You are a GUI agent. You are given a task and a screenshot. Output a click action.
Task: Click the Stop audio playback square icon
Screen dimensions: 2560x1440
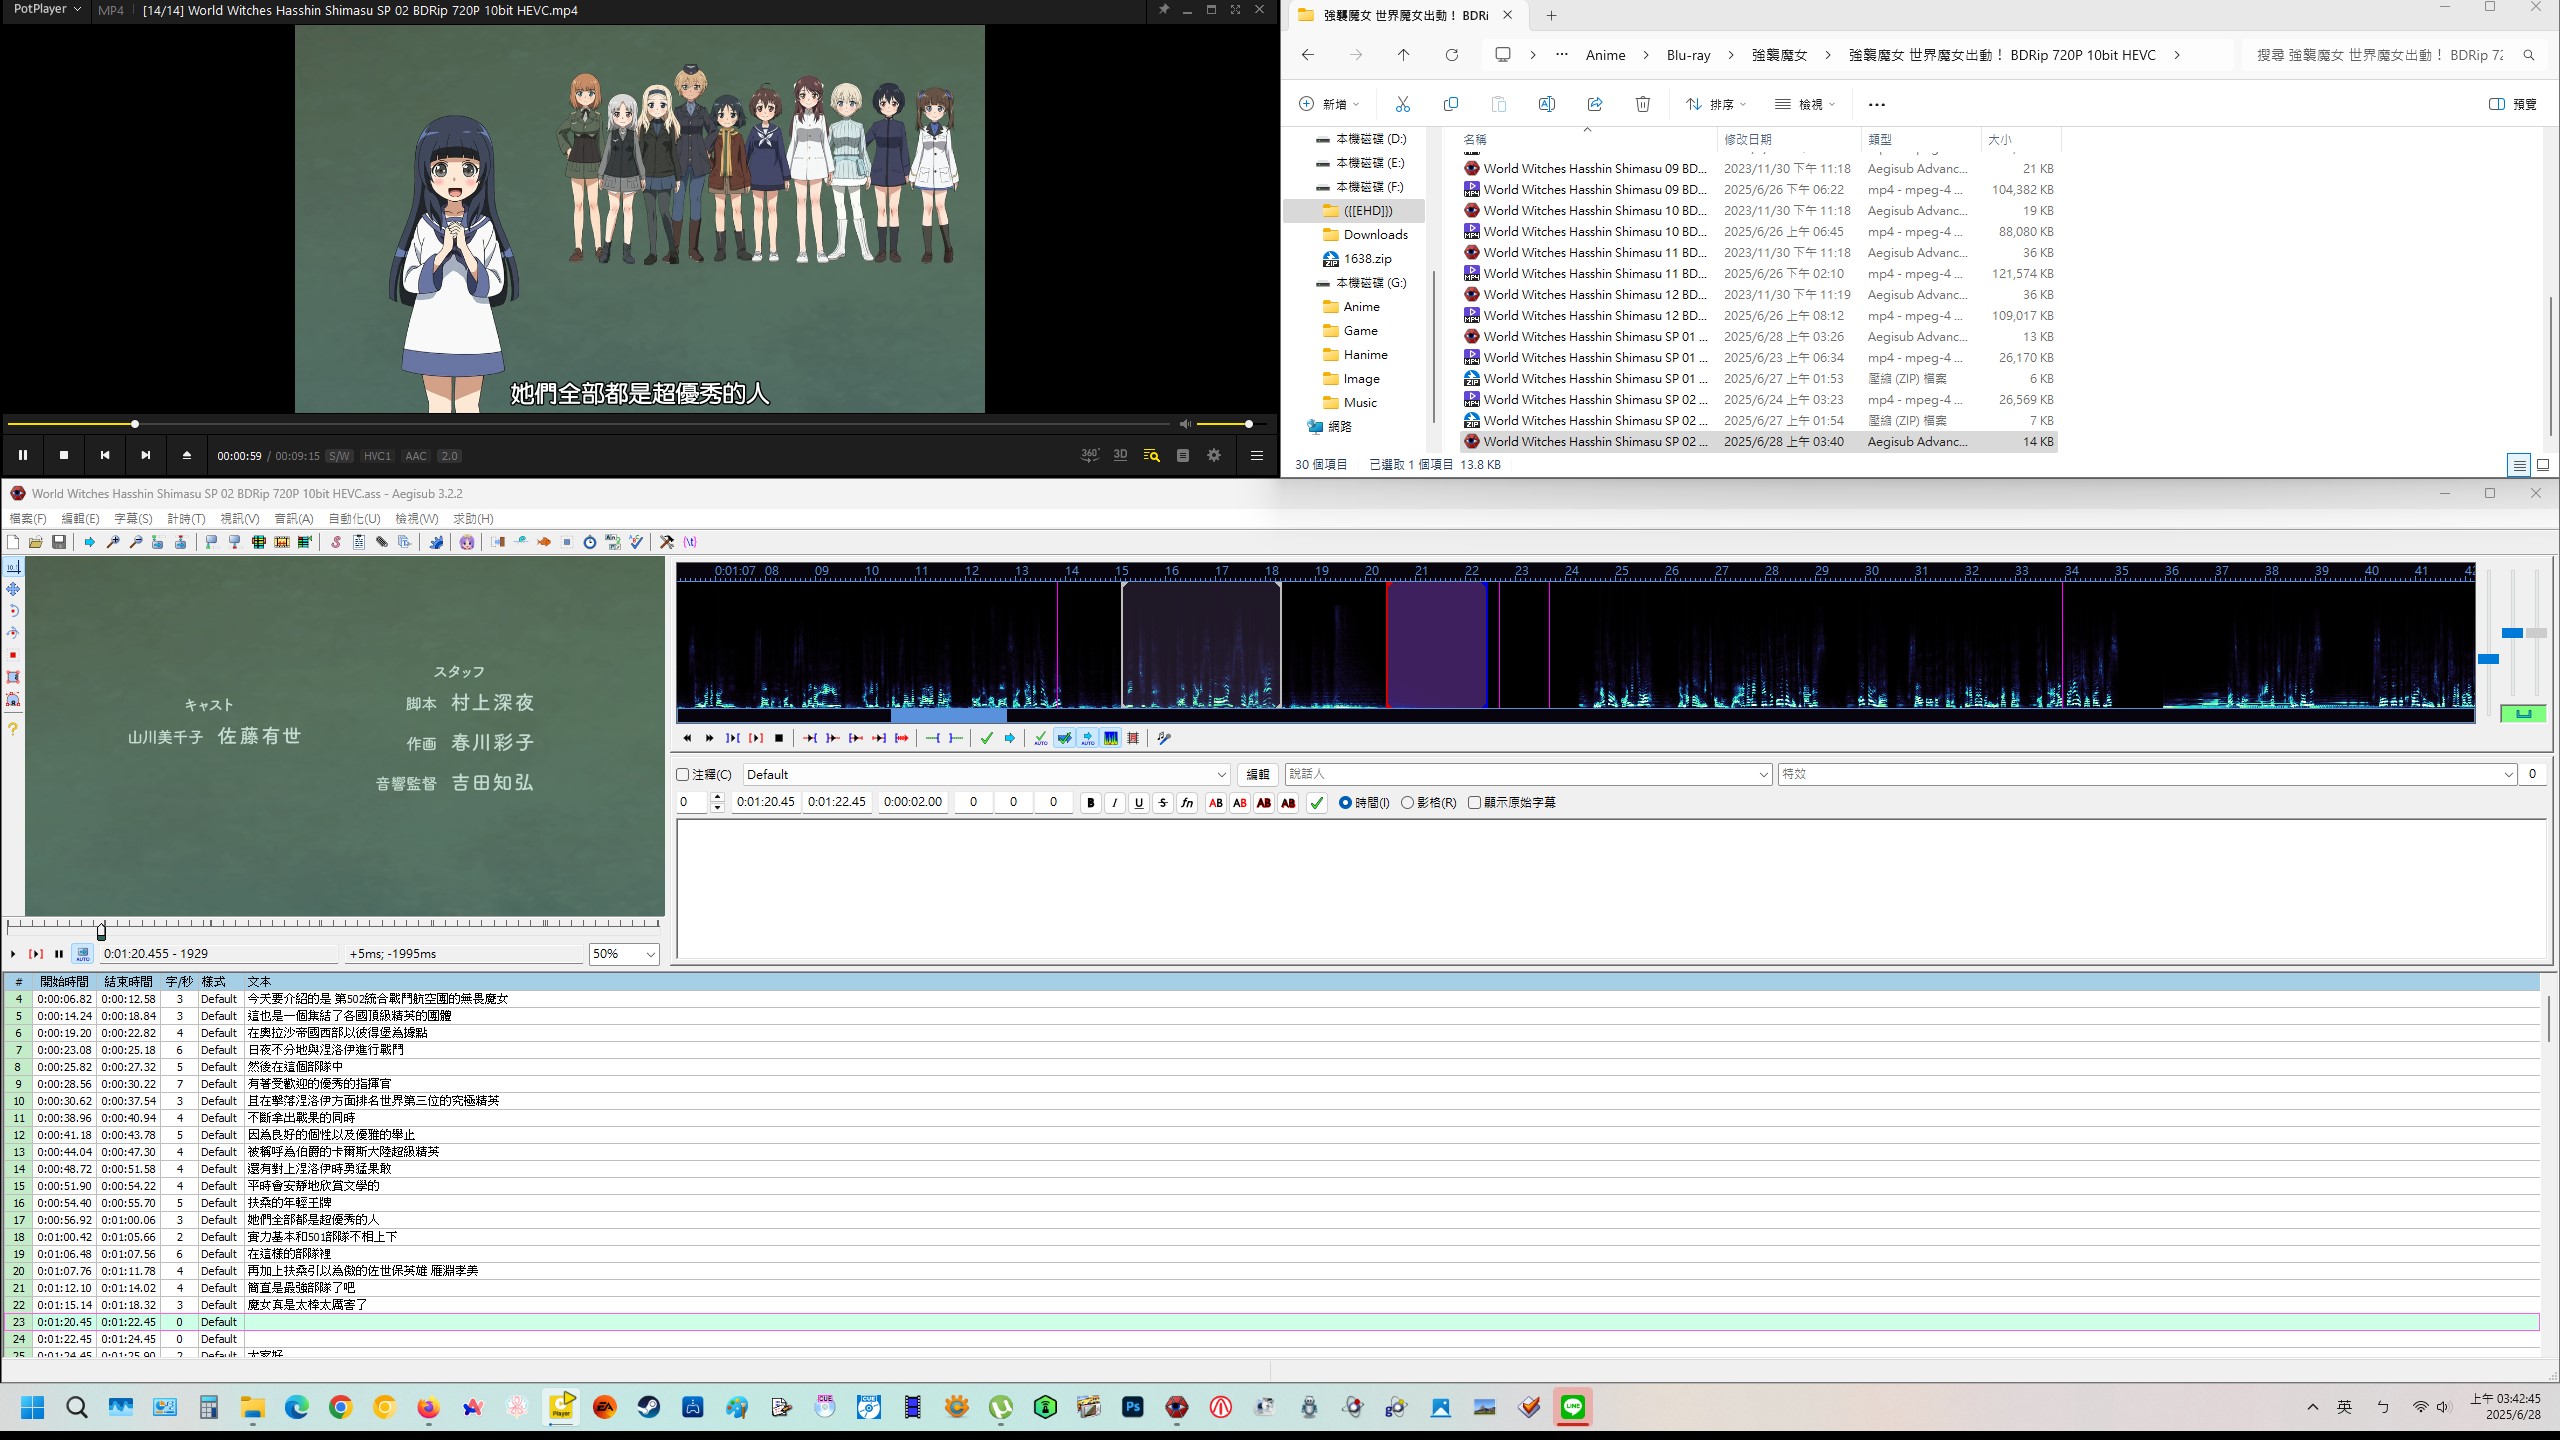click(779, 738)
